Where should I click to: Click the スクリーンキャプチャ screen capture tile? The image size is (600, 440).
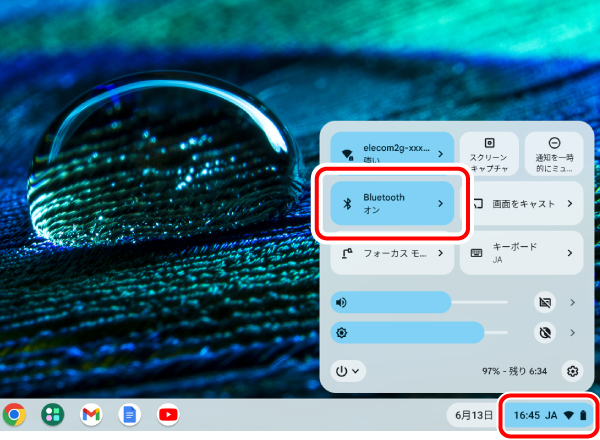coord(490,153)
